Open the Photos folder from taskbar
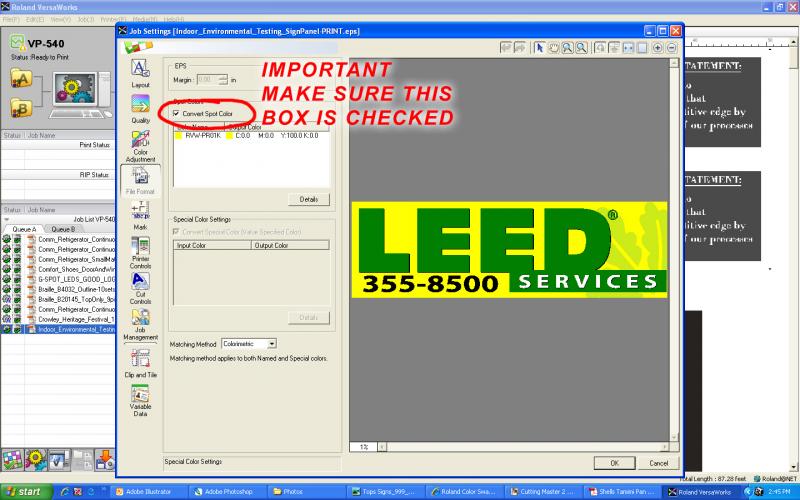800x500 pixels. click(x=306, y=492)
